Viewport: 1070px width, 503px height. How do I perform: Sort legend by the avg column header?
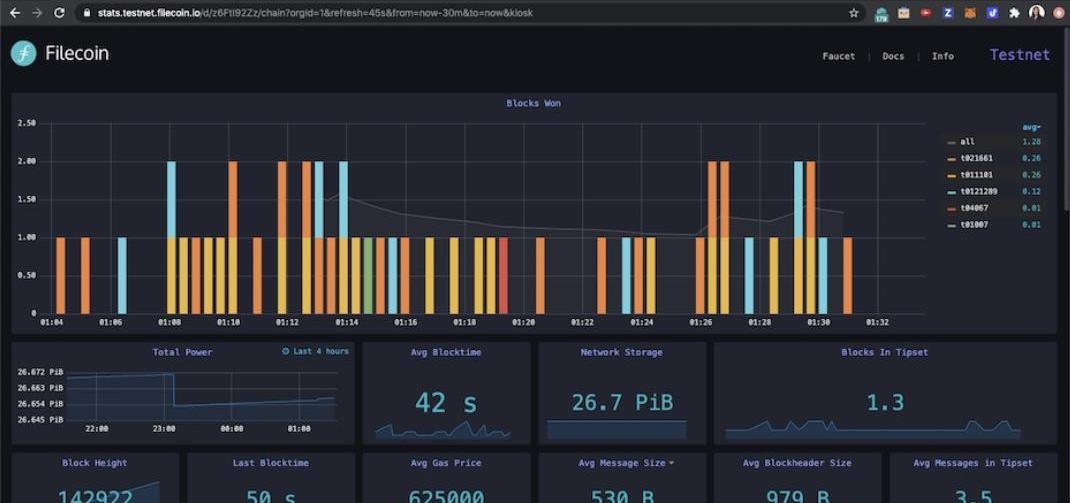click(1031, 127)
